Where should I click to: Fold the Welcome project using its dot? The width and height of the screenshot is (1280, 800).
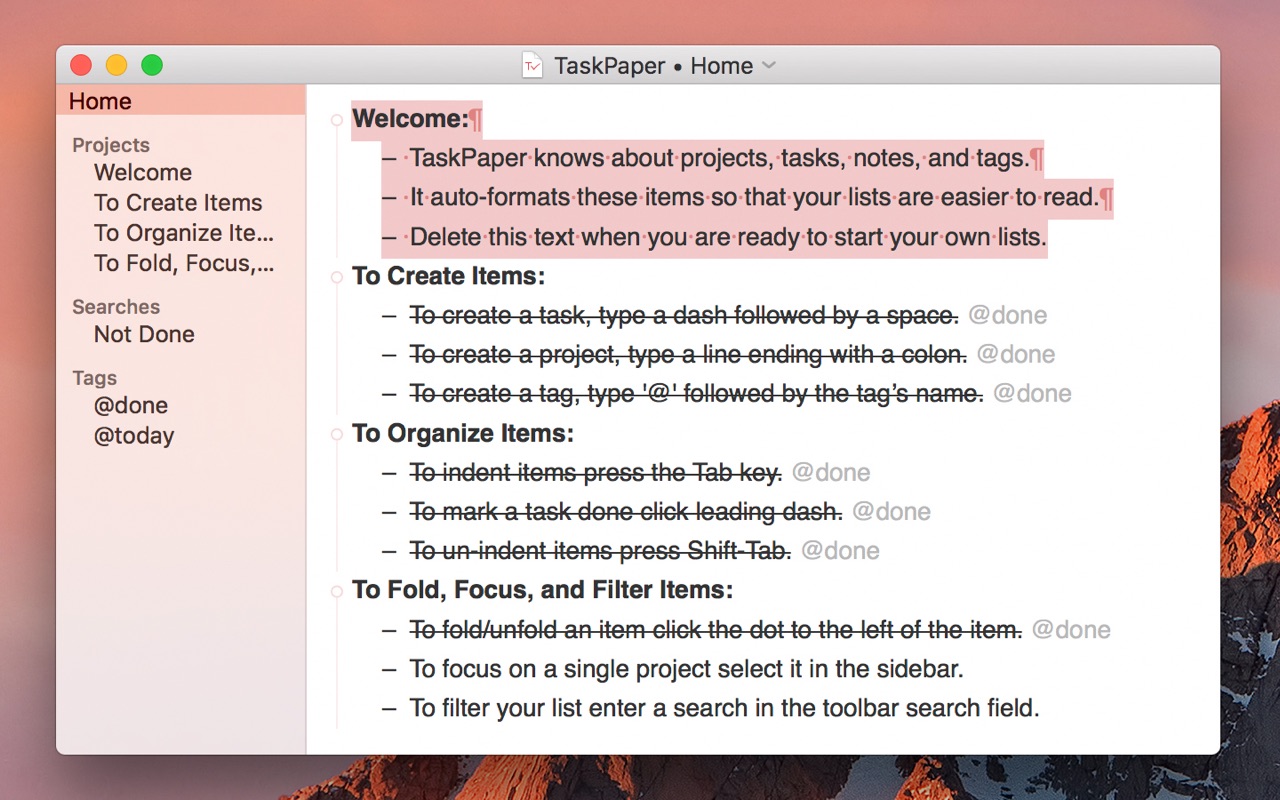point(337,120)
